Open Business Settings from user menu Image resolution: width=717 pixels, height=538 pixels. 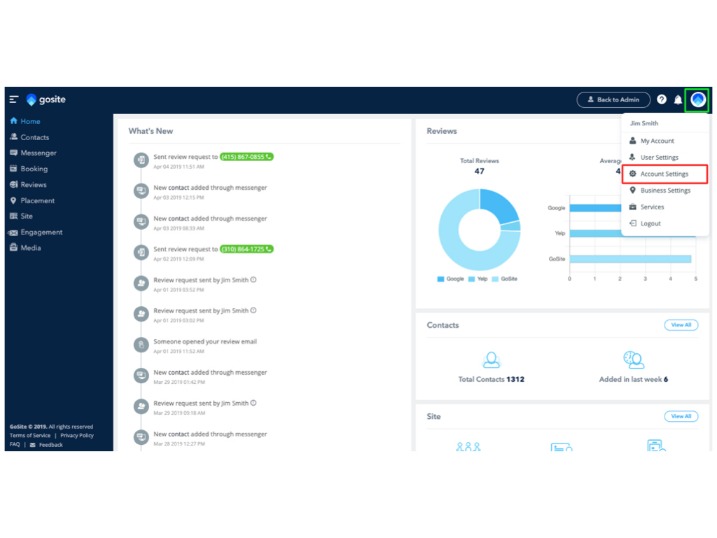[x=665, y=190]
